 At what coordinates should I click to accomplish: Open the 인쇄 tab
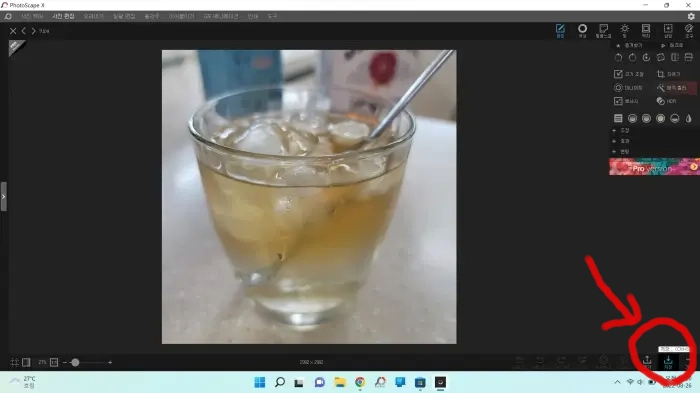[x=253, y=16]
